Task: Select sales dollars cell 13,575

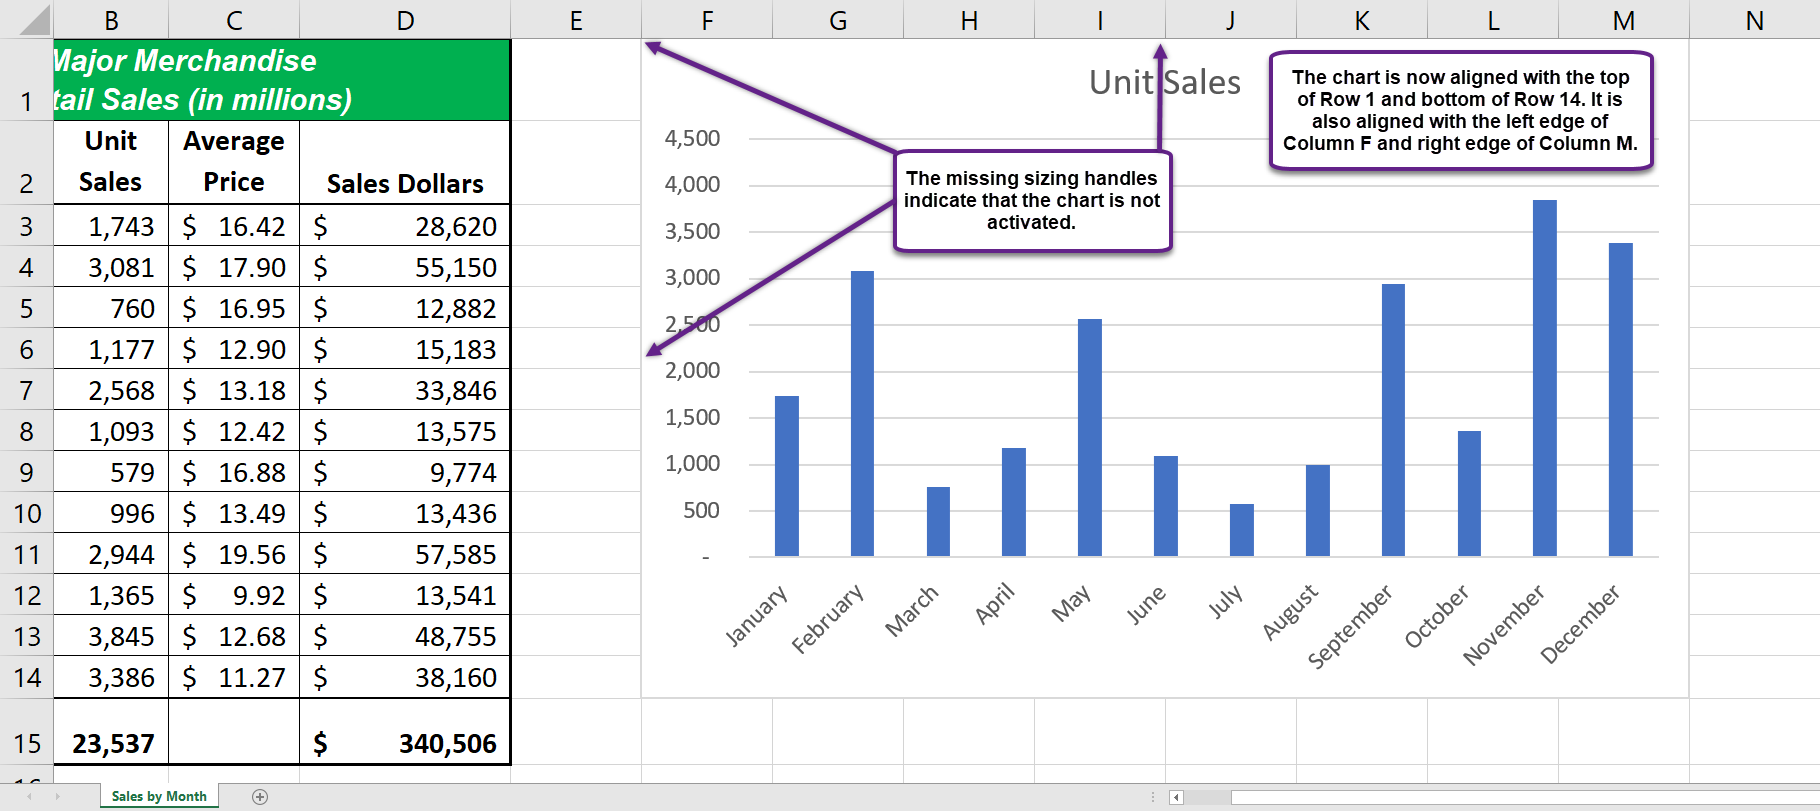Action: (x=405, y=431)
